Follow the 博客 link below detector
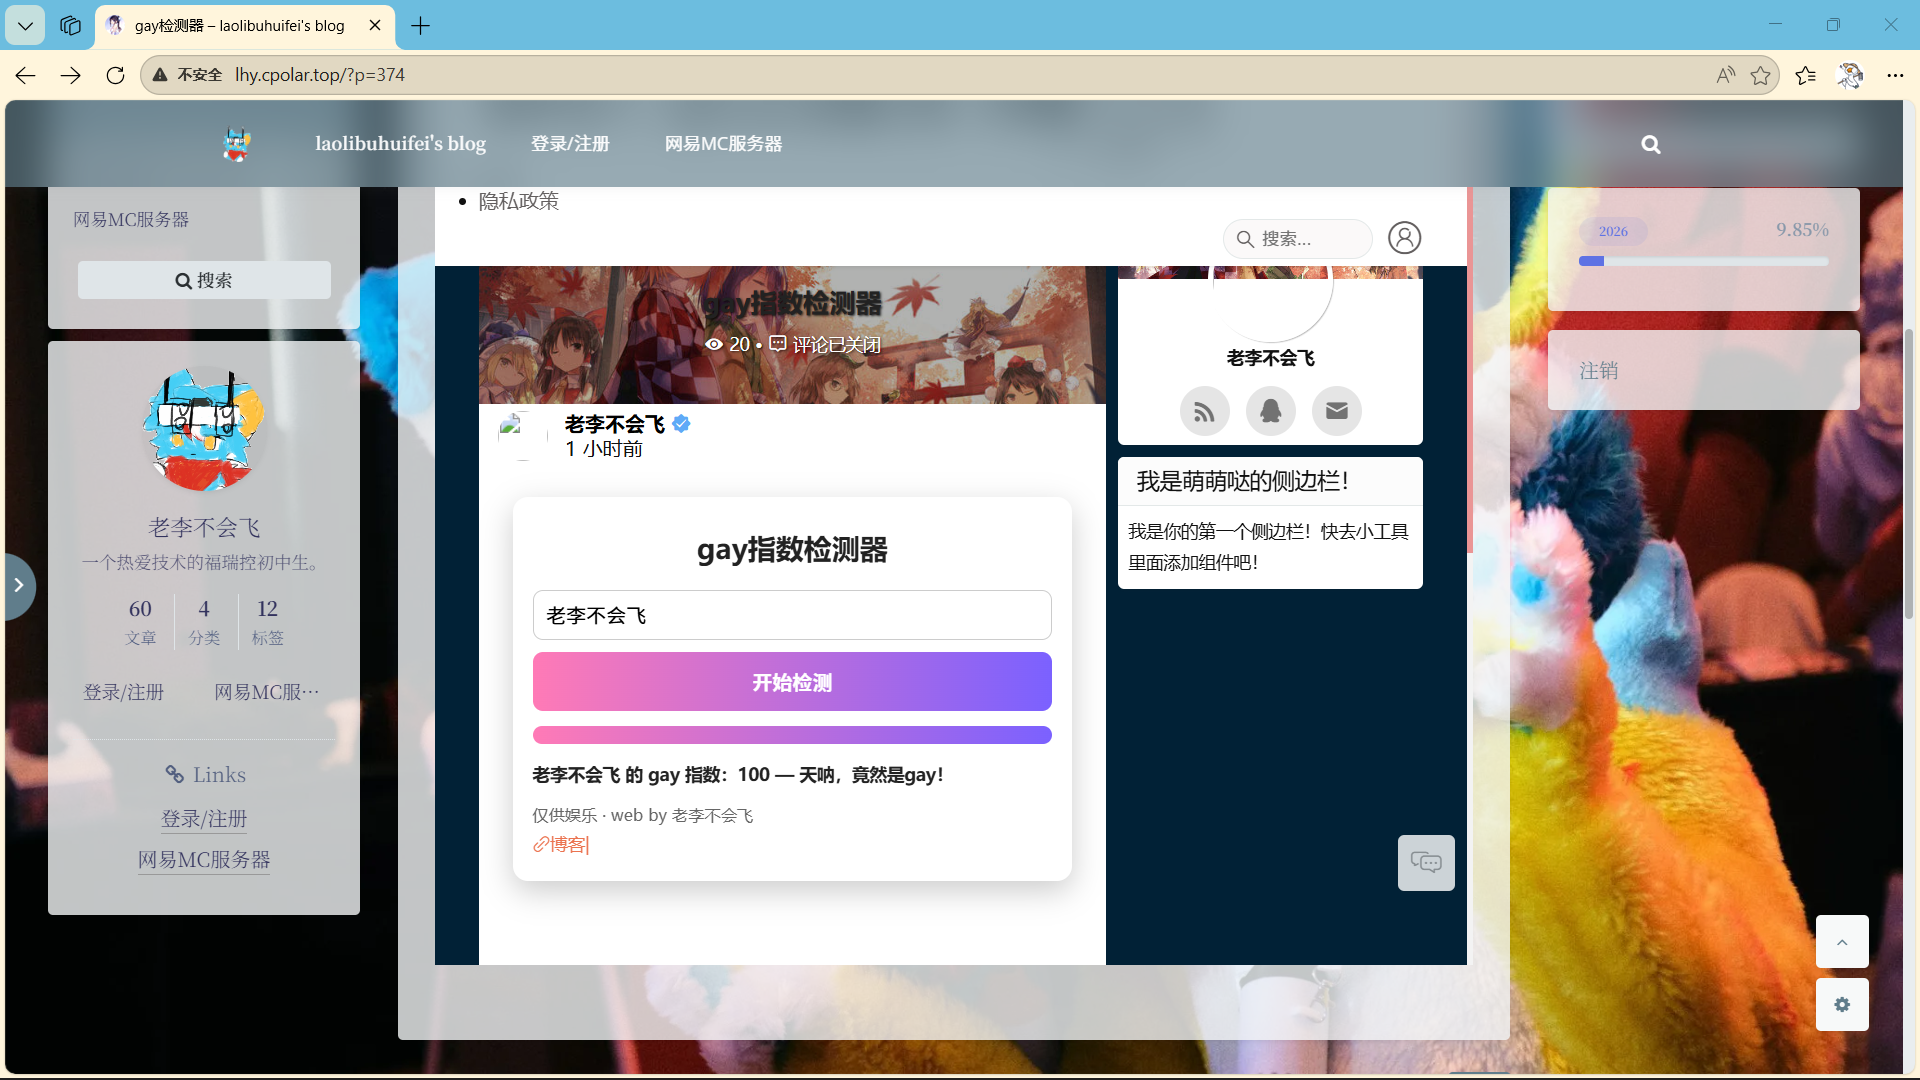Image resolution: width=1920 pixels, height=1080 pixels. (x=567, y=845)
